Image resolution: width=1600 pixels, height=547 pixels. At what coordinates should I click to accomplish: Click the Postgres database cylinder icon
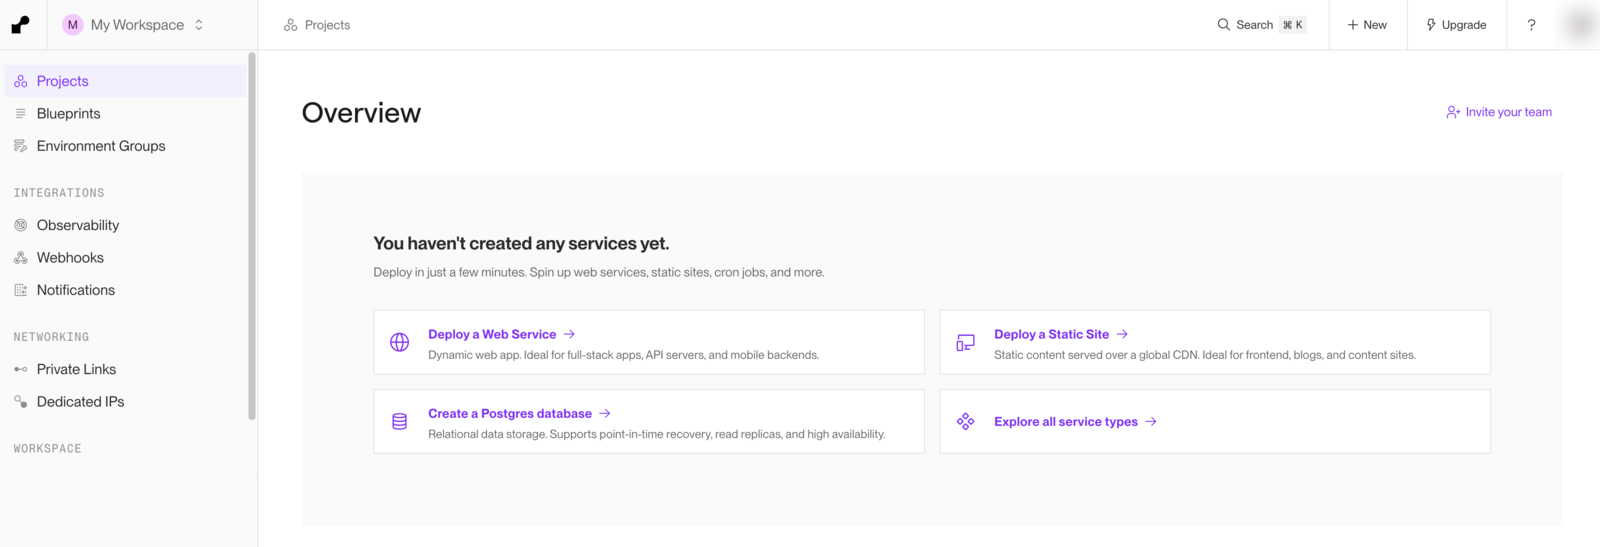pos(400,421)
